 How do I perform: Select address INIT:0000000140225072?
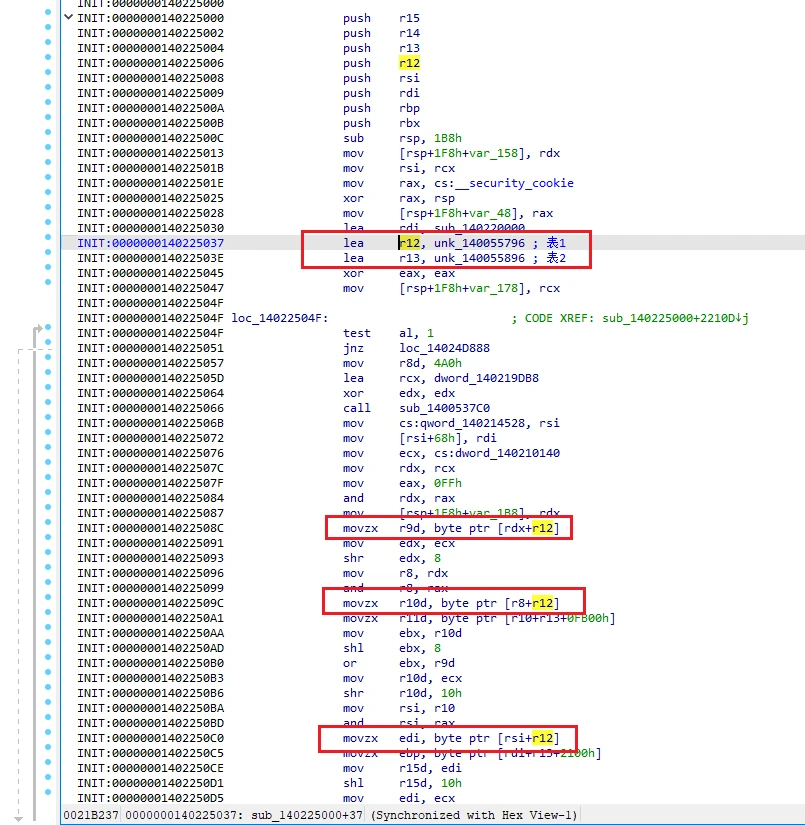150,438
